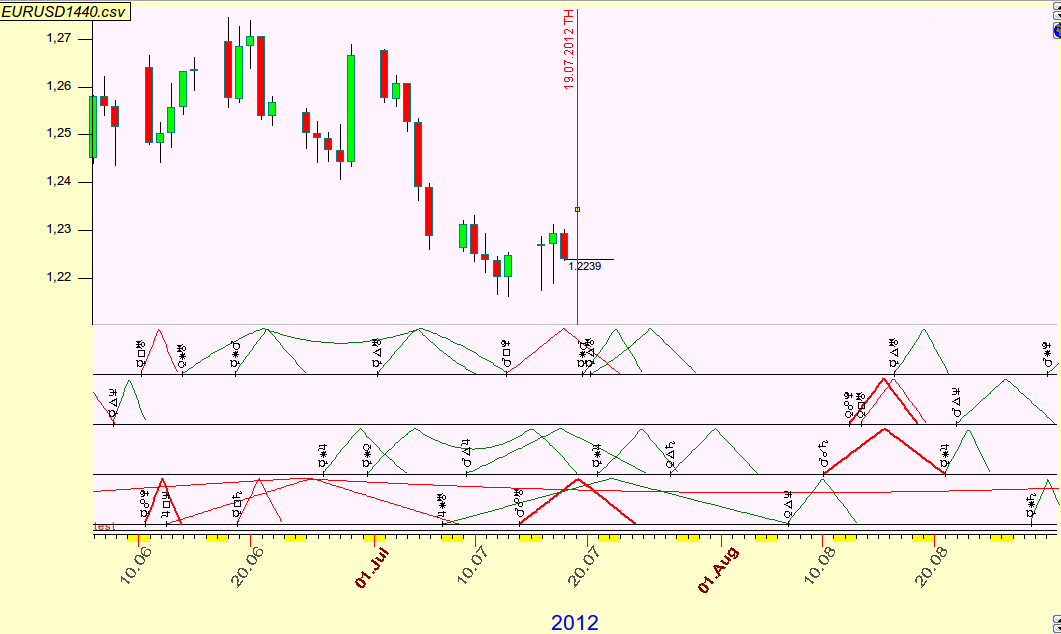1061x634 pixels.
Task: Pick the Venus trine Saturn aspect symbol
Action: [x=671, y=455]
